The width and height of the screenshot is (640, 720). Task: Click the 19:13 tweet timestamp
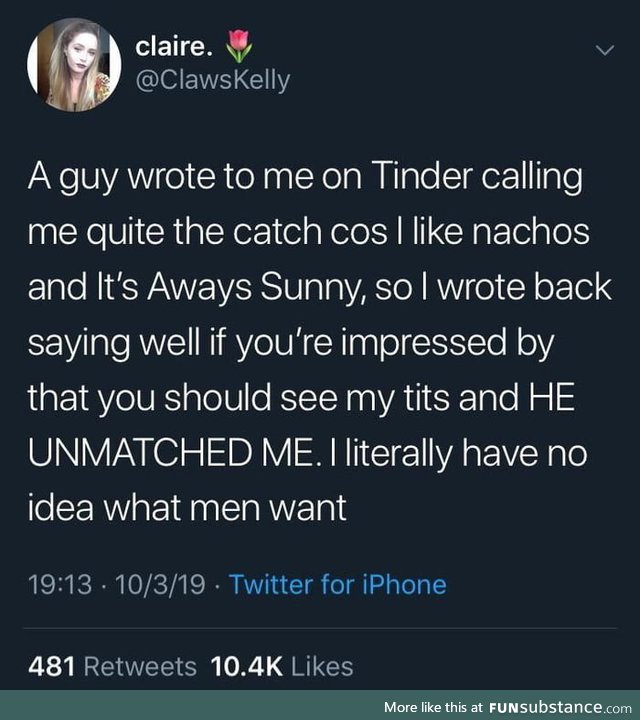pyautogui.click(x=60, y=585)
